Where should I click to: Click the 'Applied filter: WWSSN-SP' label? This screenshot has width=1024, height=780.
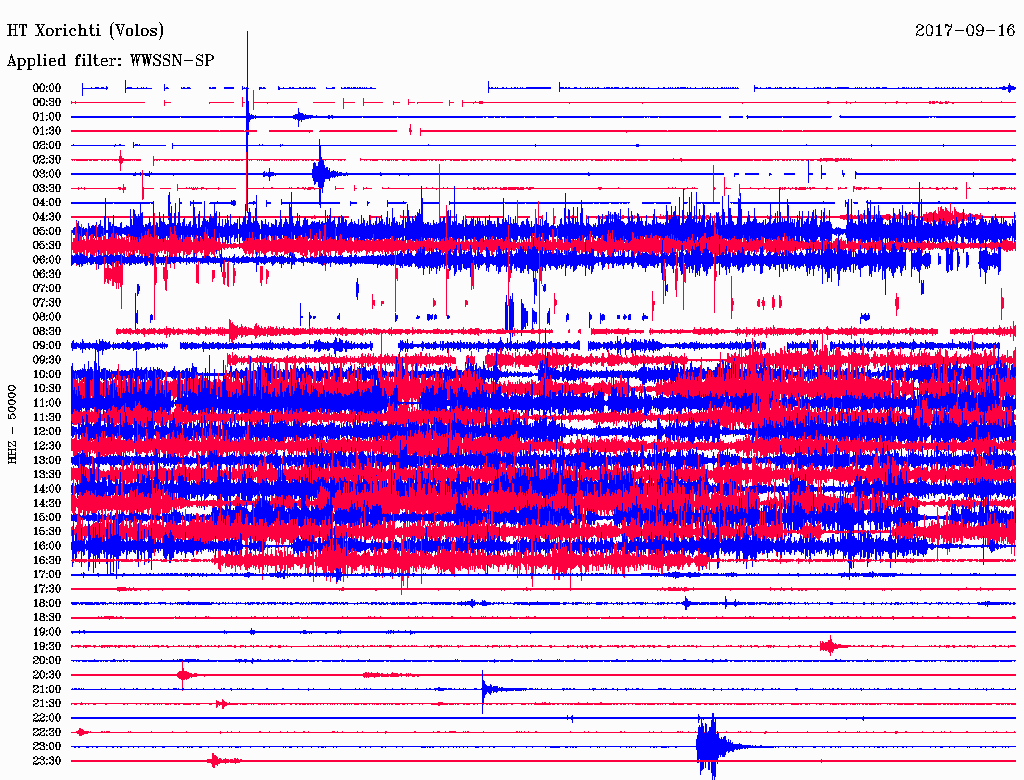pos(110,61)
